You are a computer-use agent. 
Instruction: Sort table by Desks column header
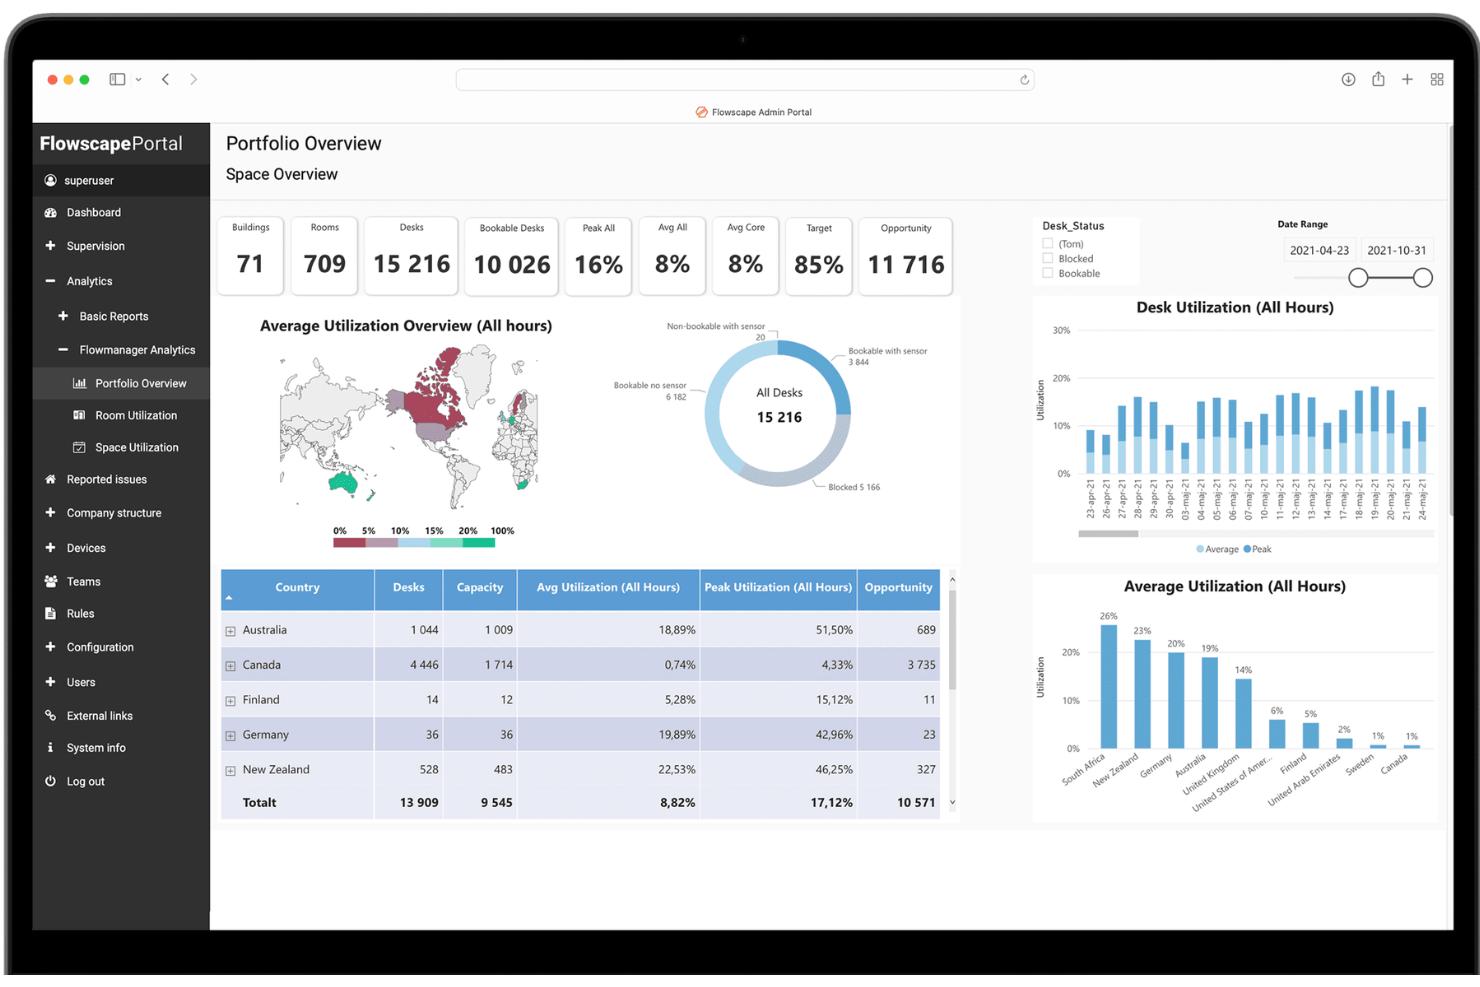pyautogui.click(x=408, y=588)
